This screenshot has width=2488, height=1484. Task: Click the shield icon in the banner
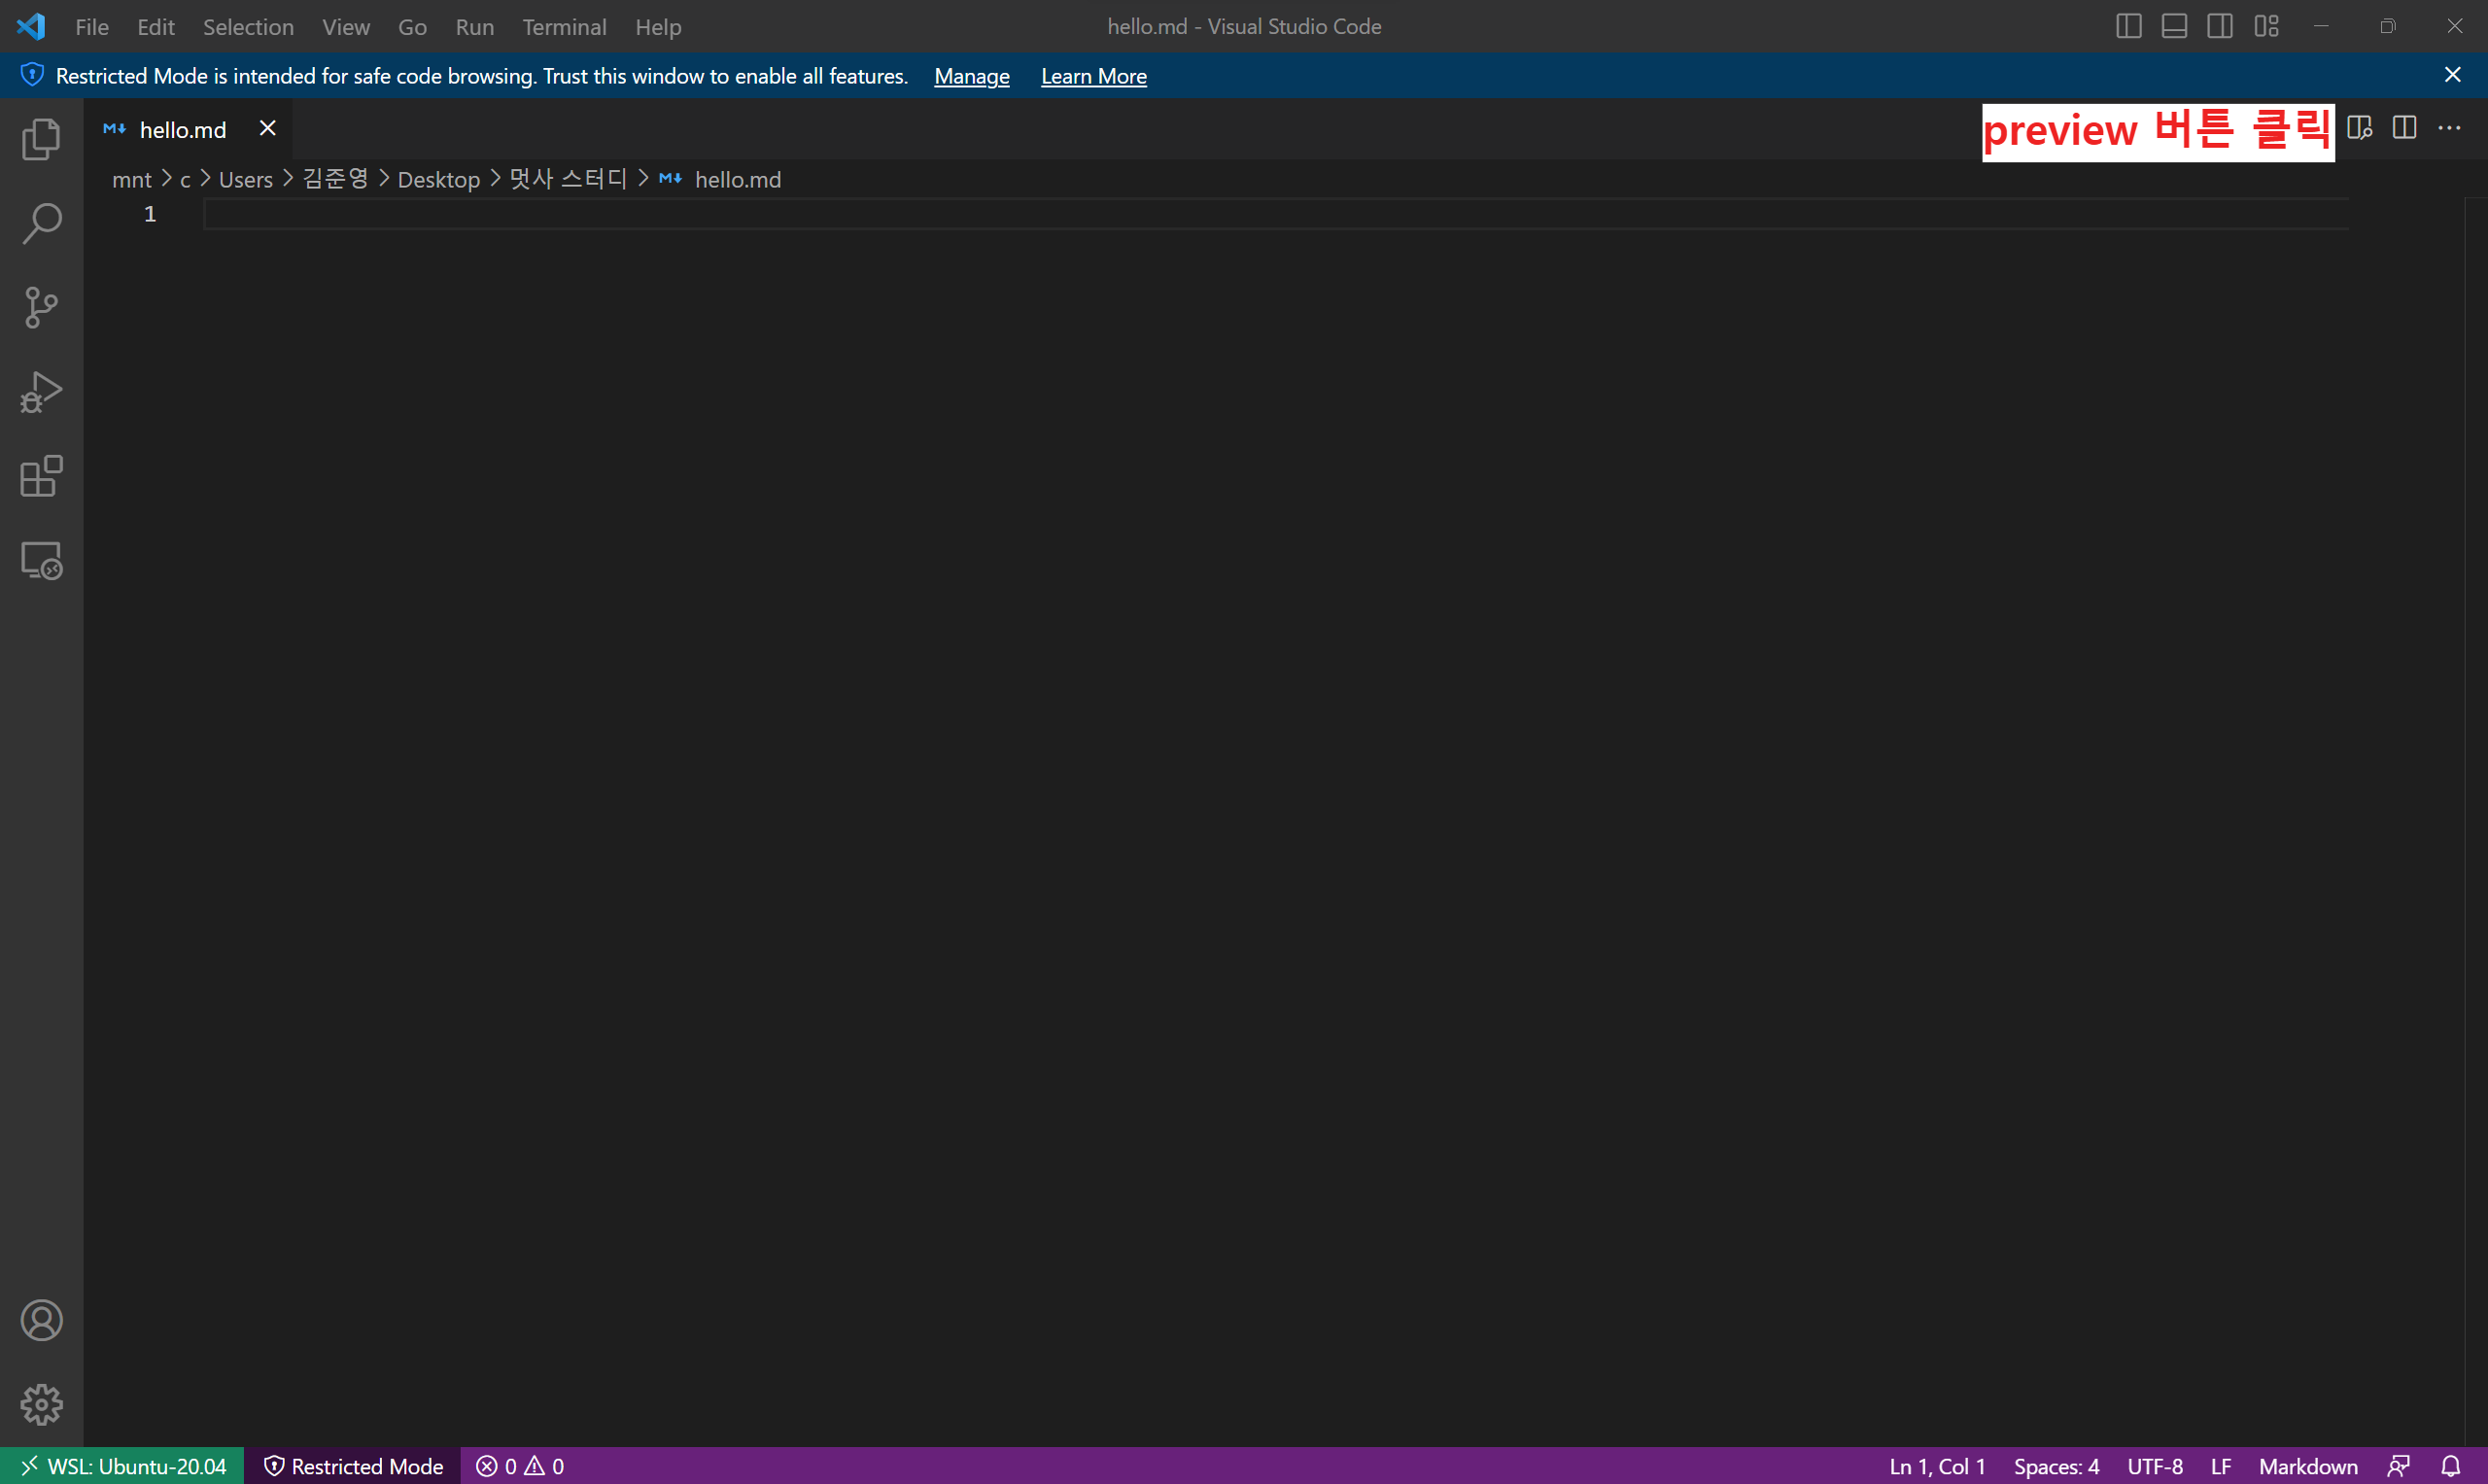[x=32, y=75]
